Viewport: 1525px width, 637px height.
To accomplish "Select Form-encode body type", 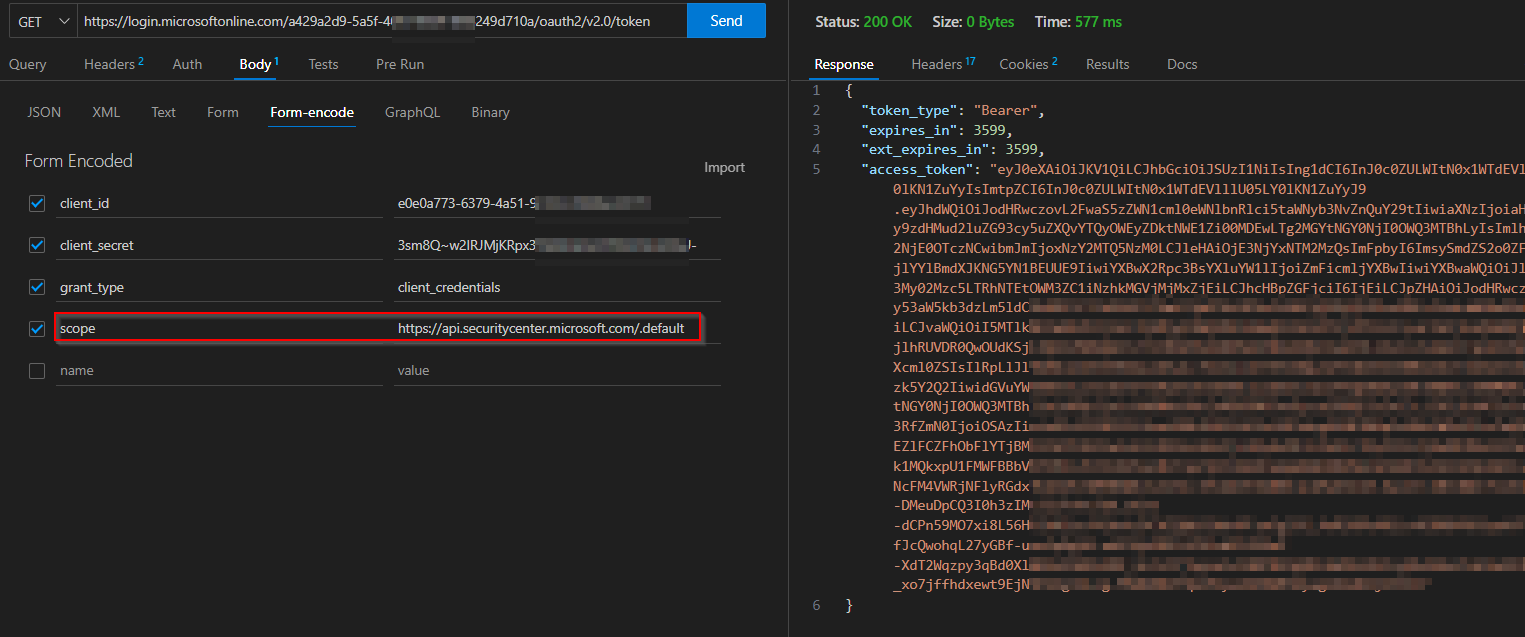I will click(312, 112).
